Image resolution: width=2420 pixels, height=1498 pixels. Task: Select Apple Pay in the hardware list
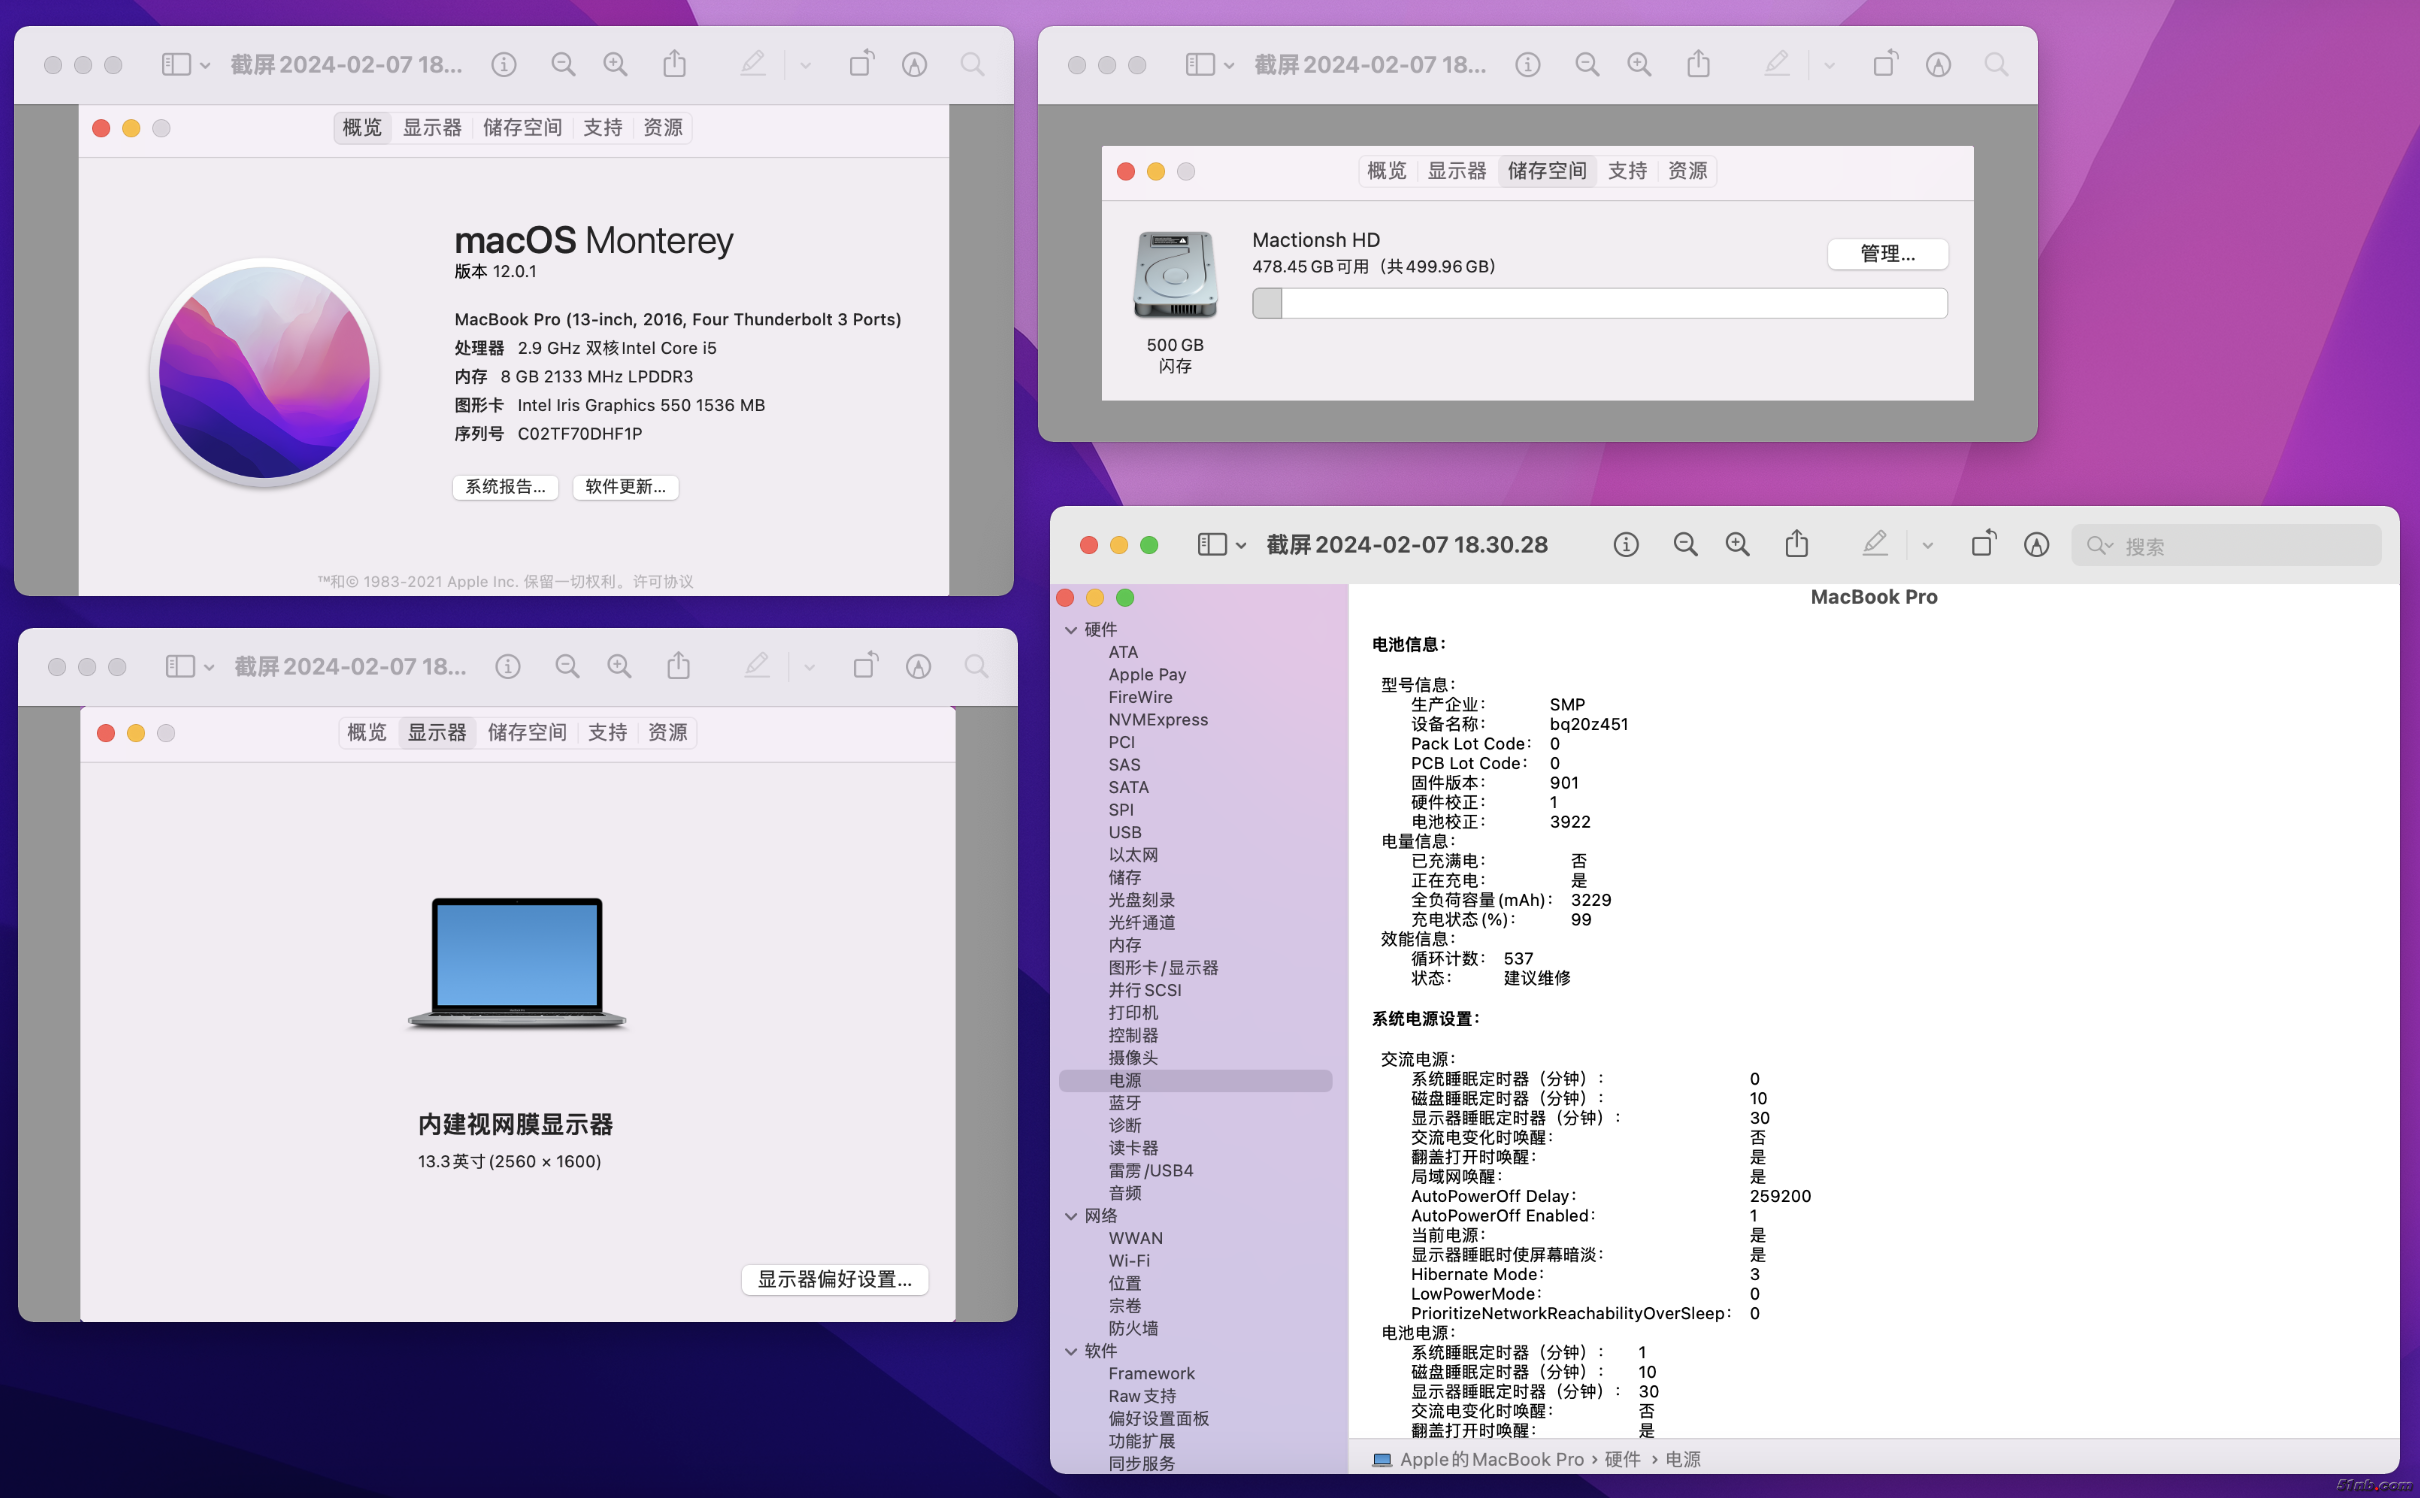click(1147, 674)
